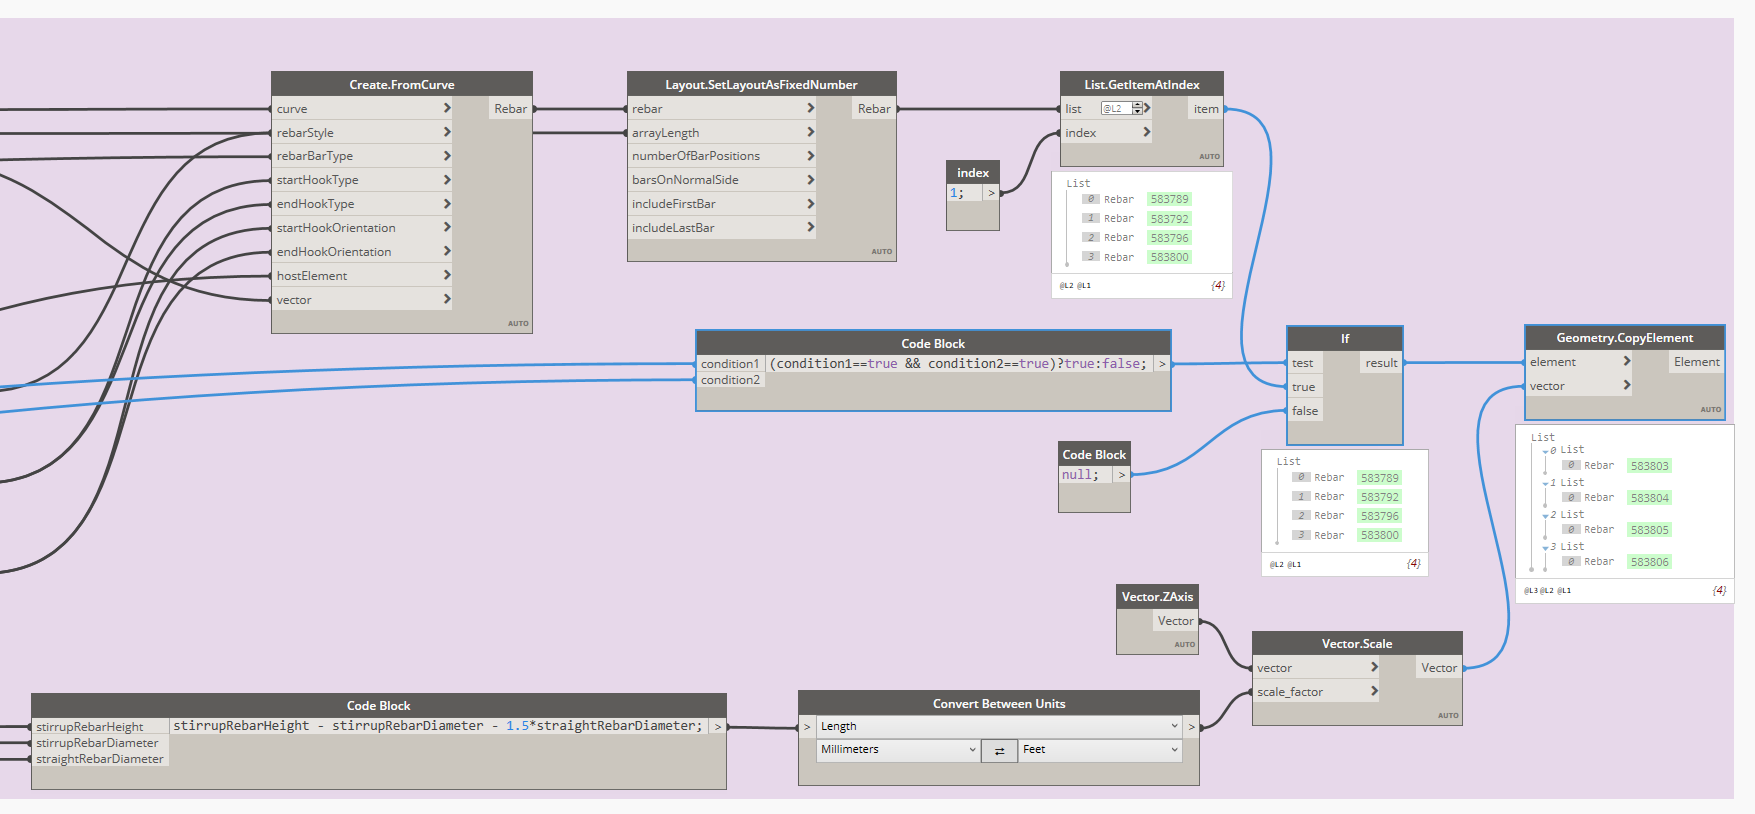Click the null Code Block output arrow
The height and width of the screenshot is (814, 1755).
pos(1122,475)
